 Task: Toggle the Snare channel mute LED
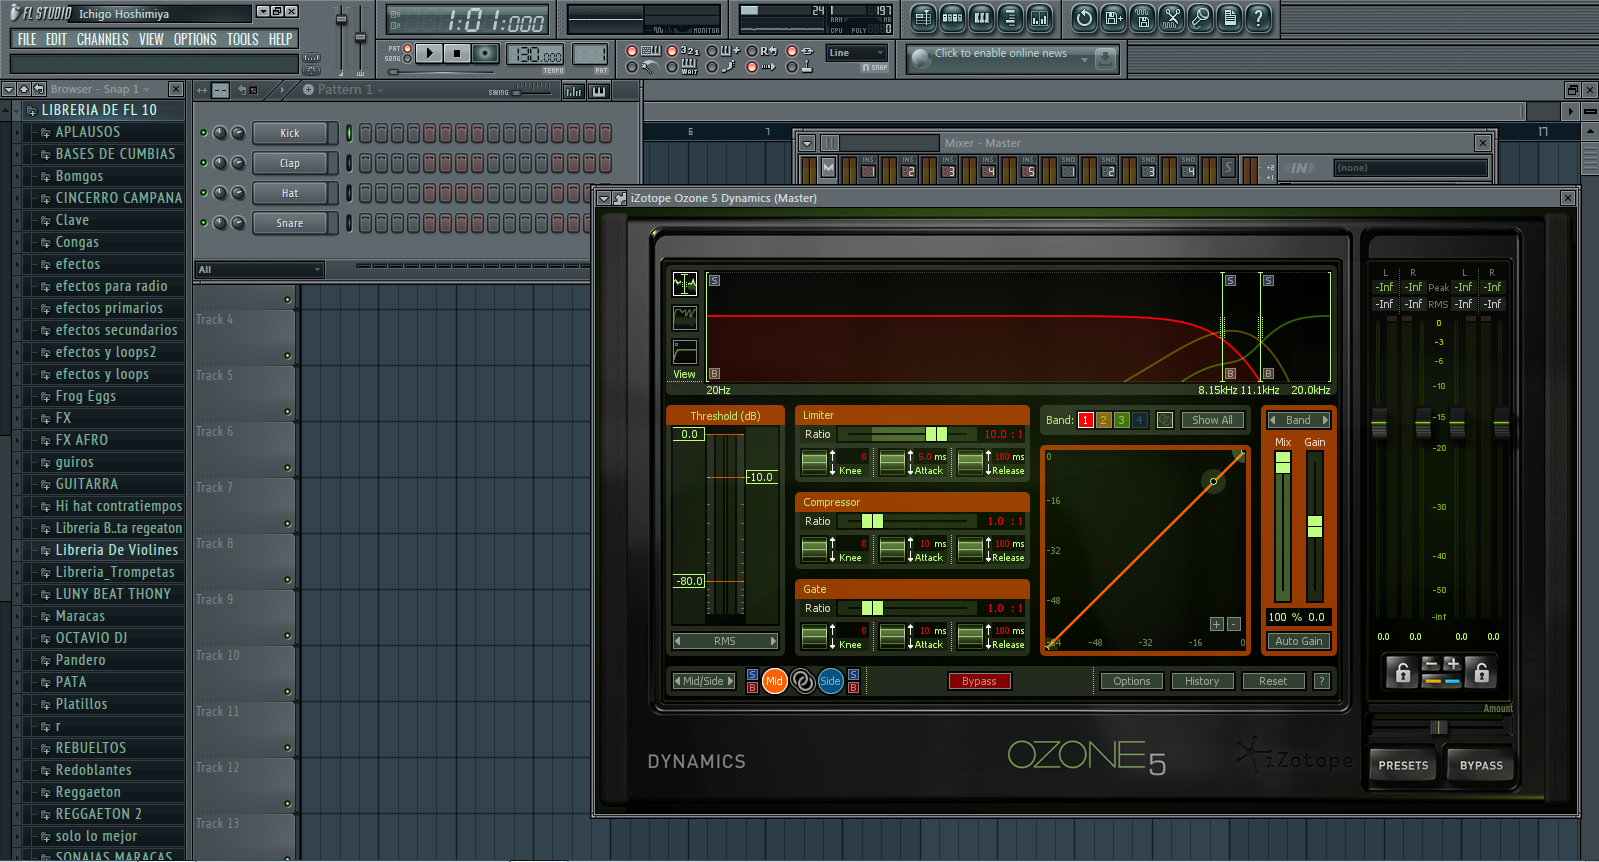(204, 223)
